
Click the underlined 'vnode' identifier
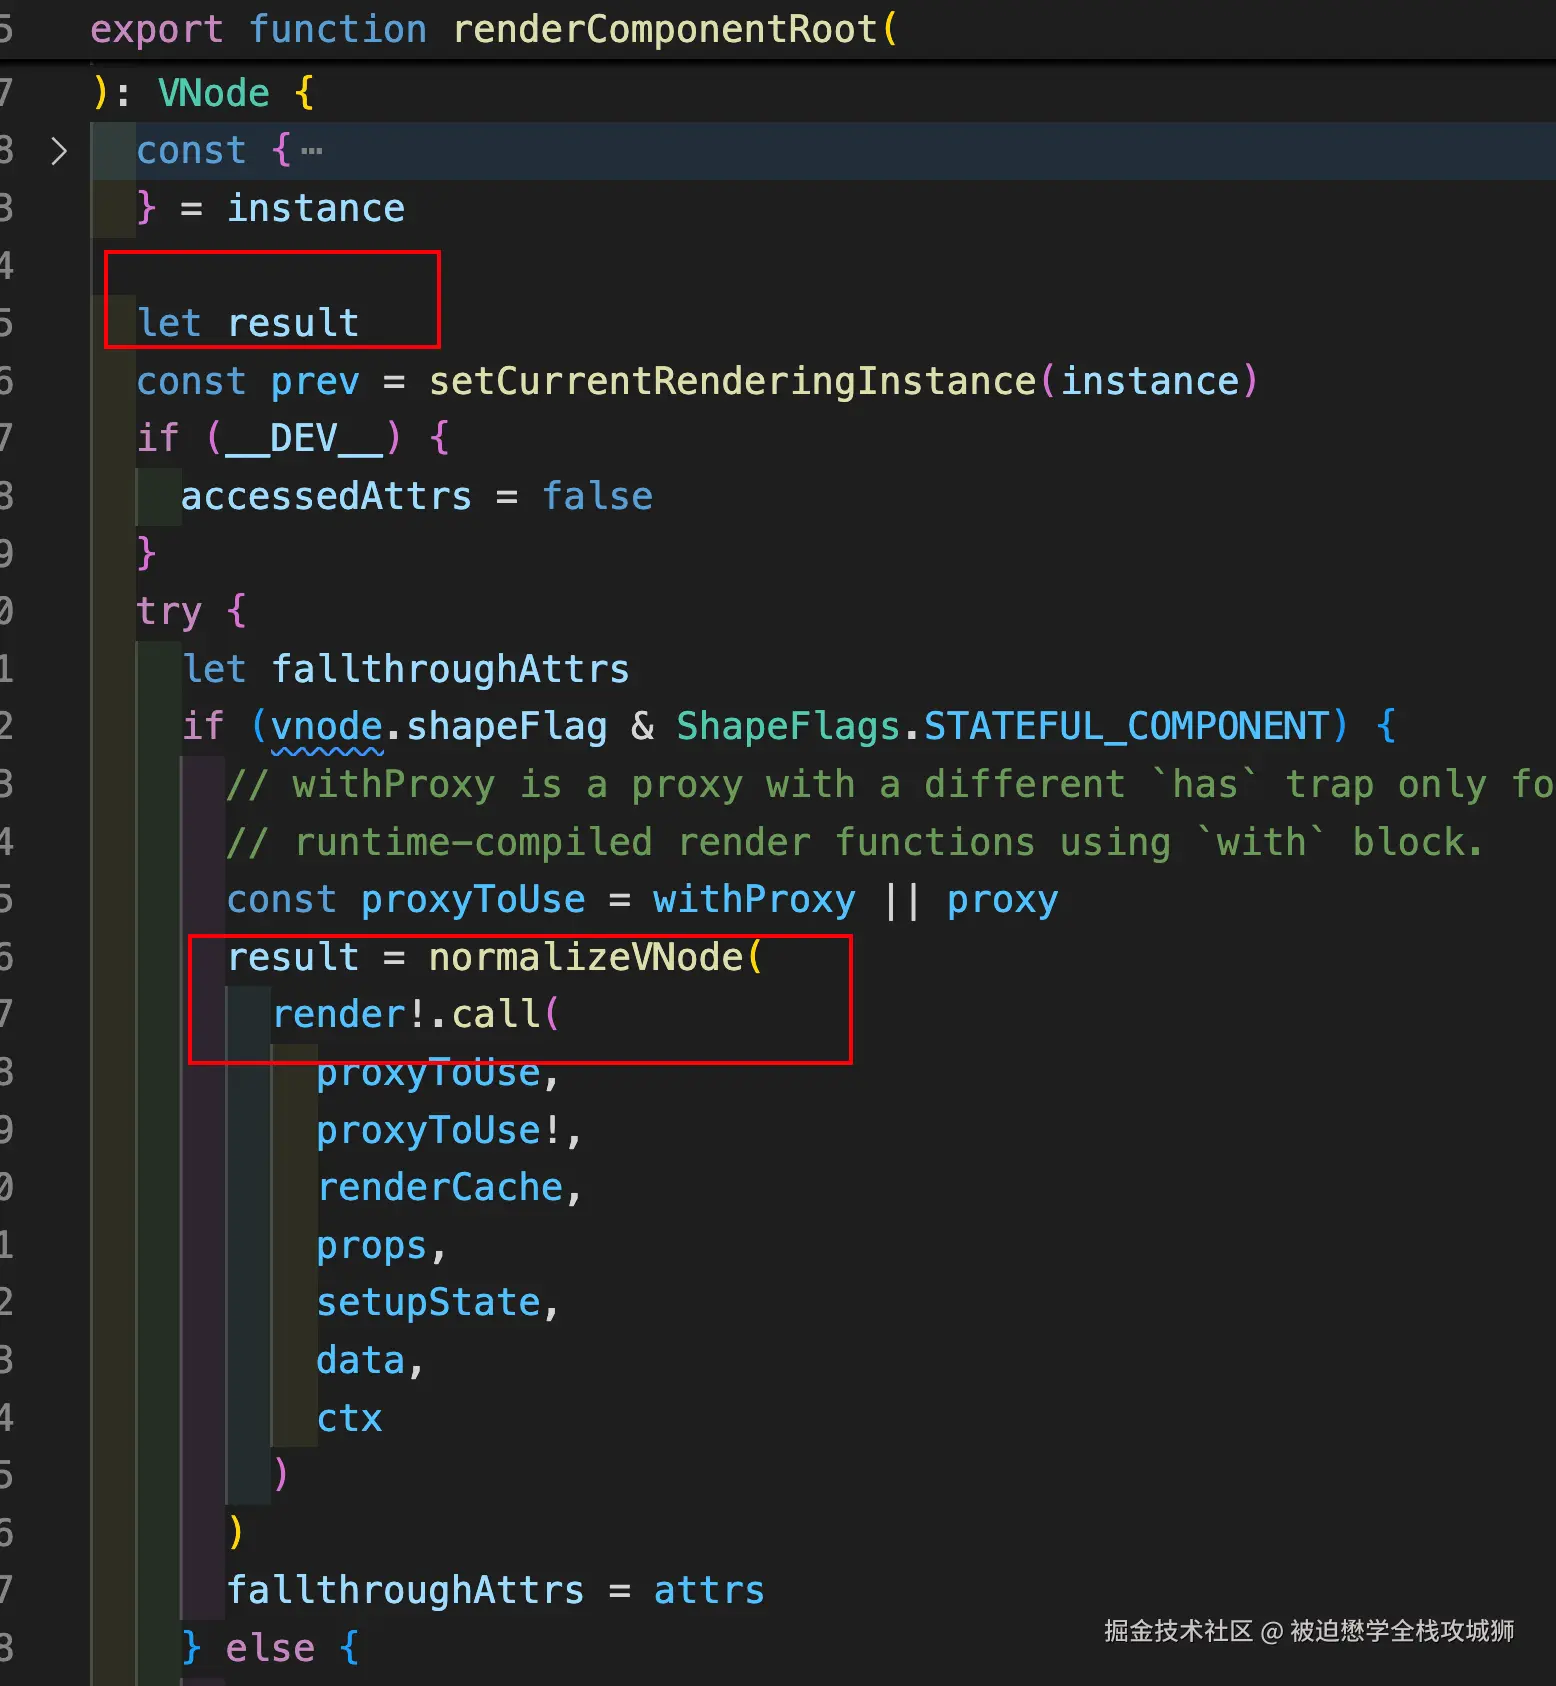coord(327,727)
